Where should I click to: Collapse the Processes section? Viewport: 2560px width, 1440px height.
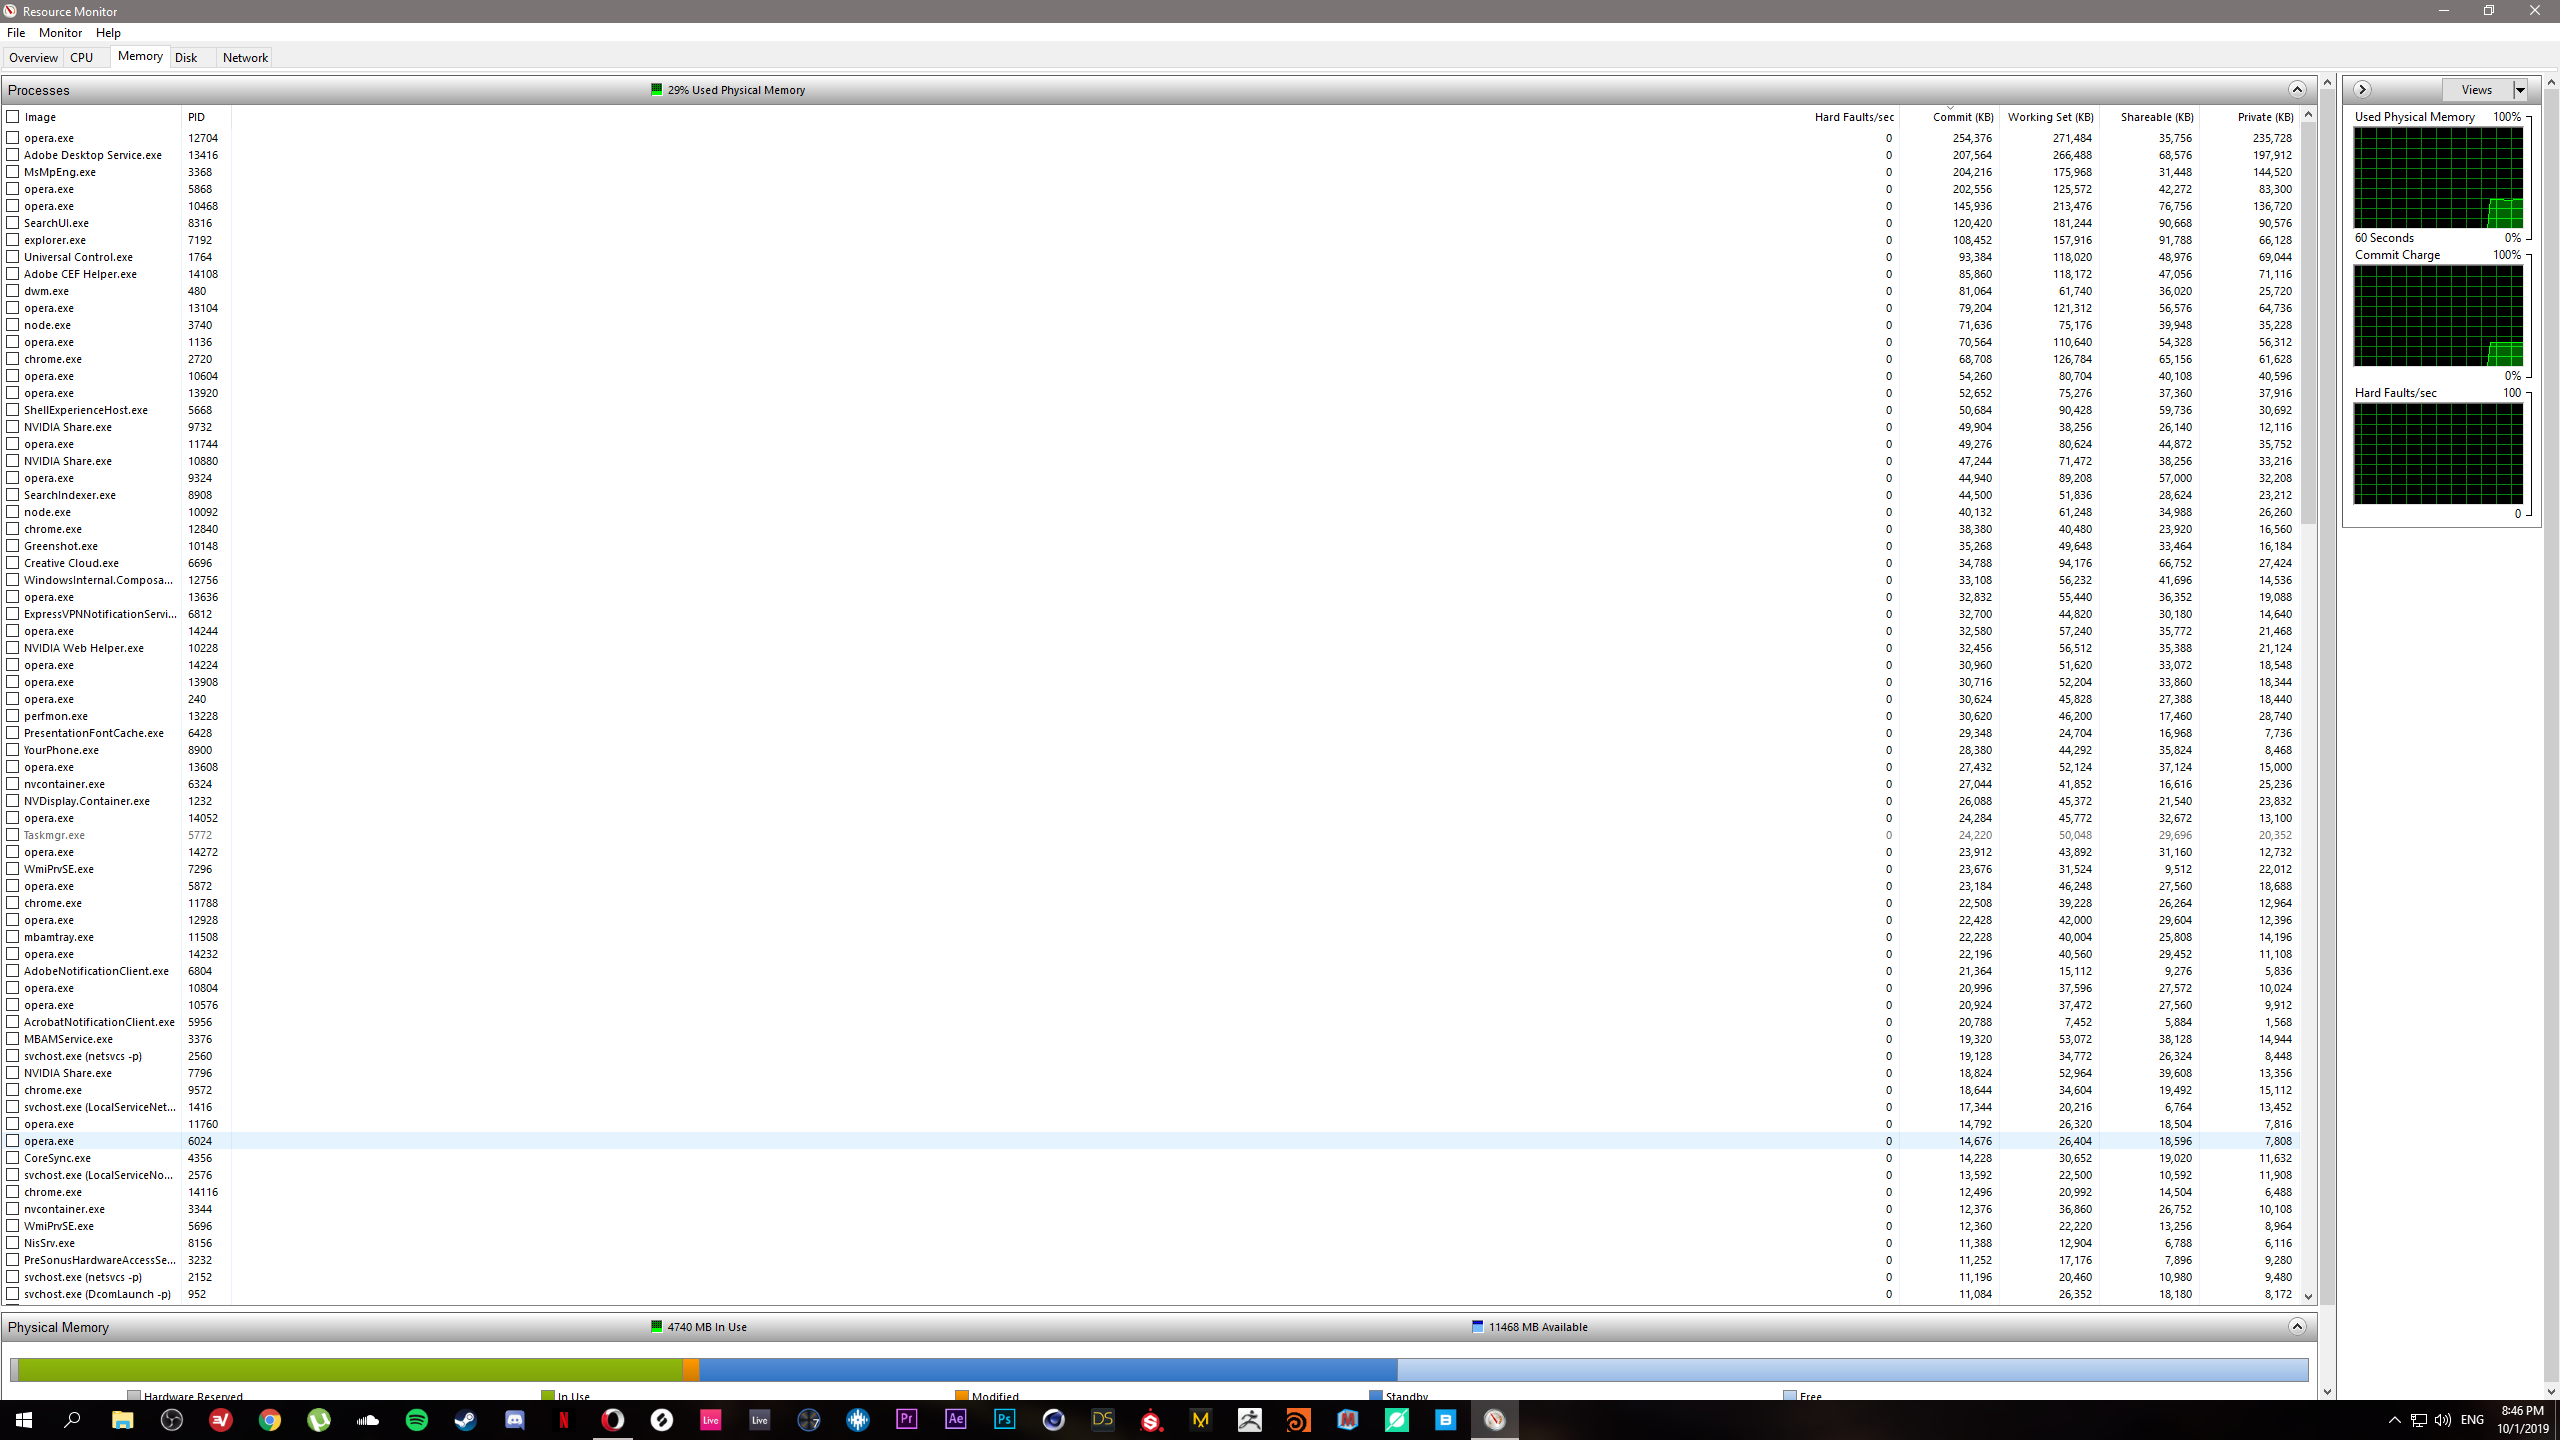point(2297,89)
